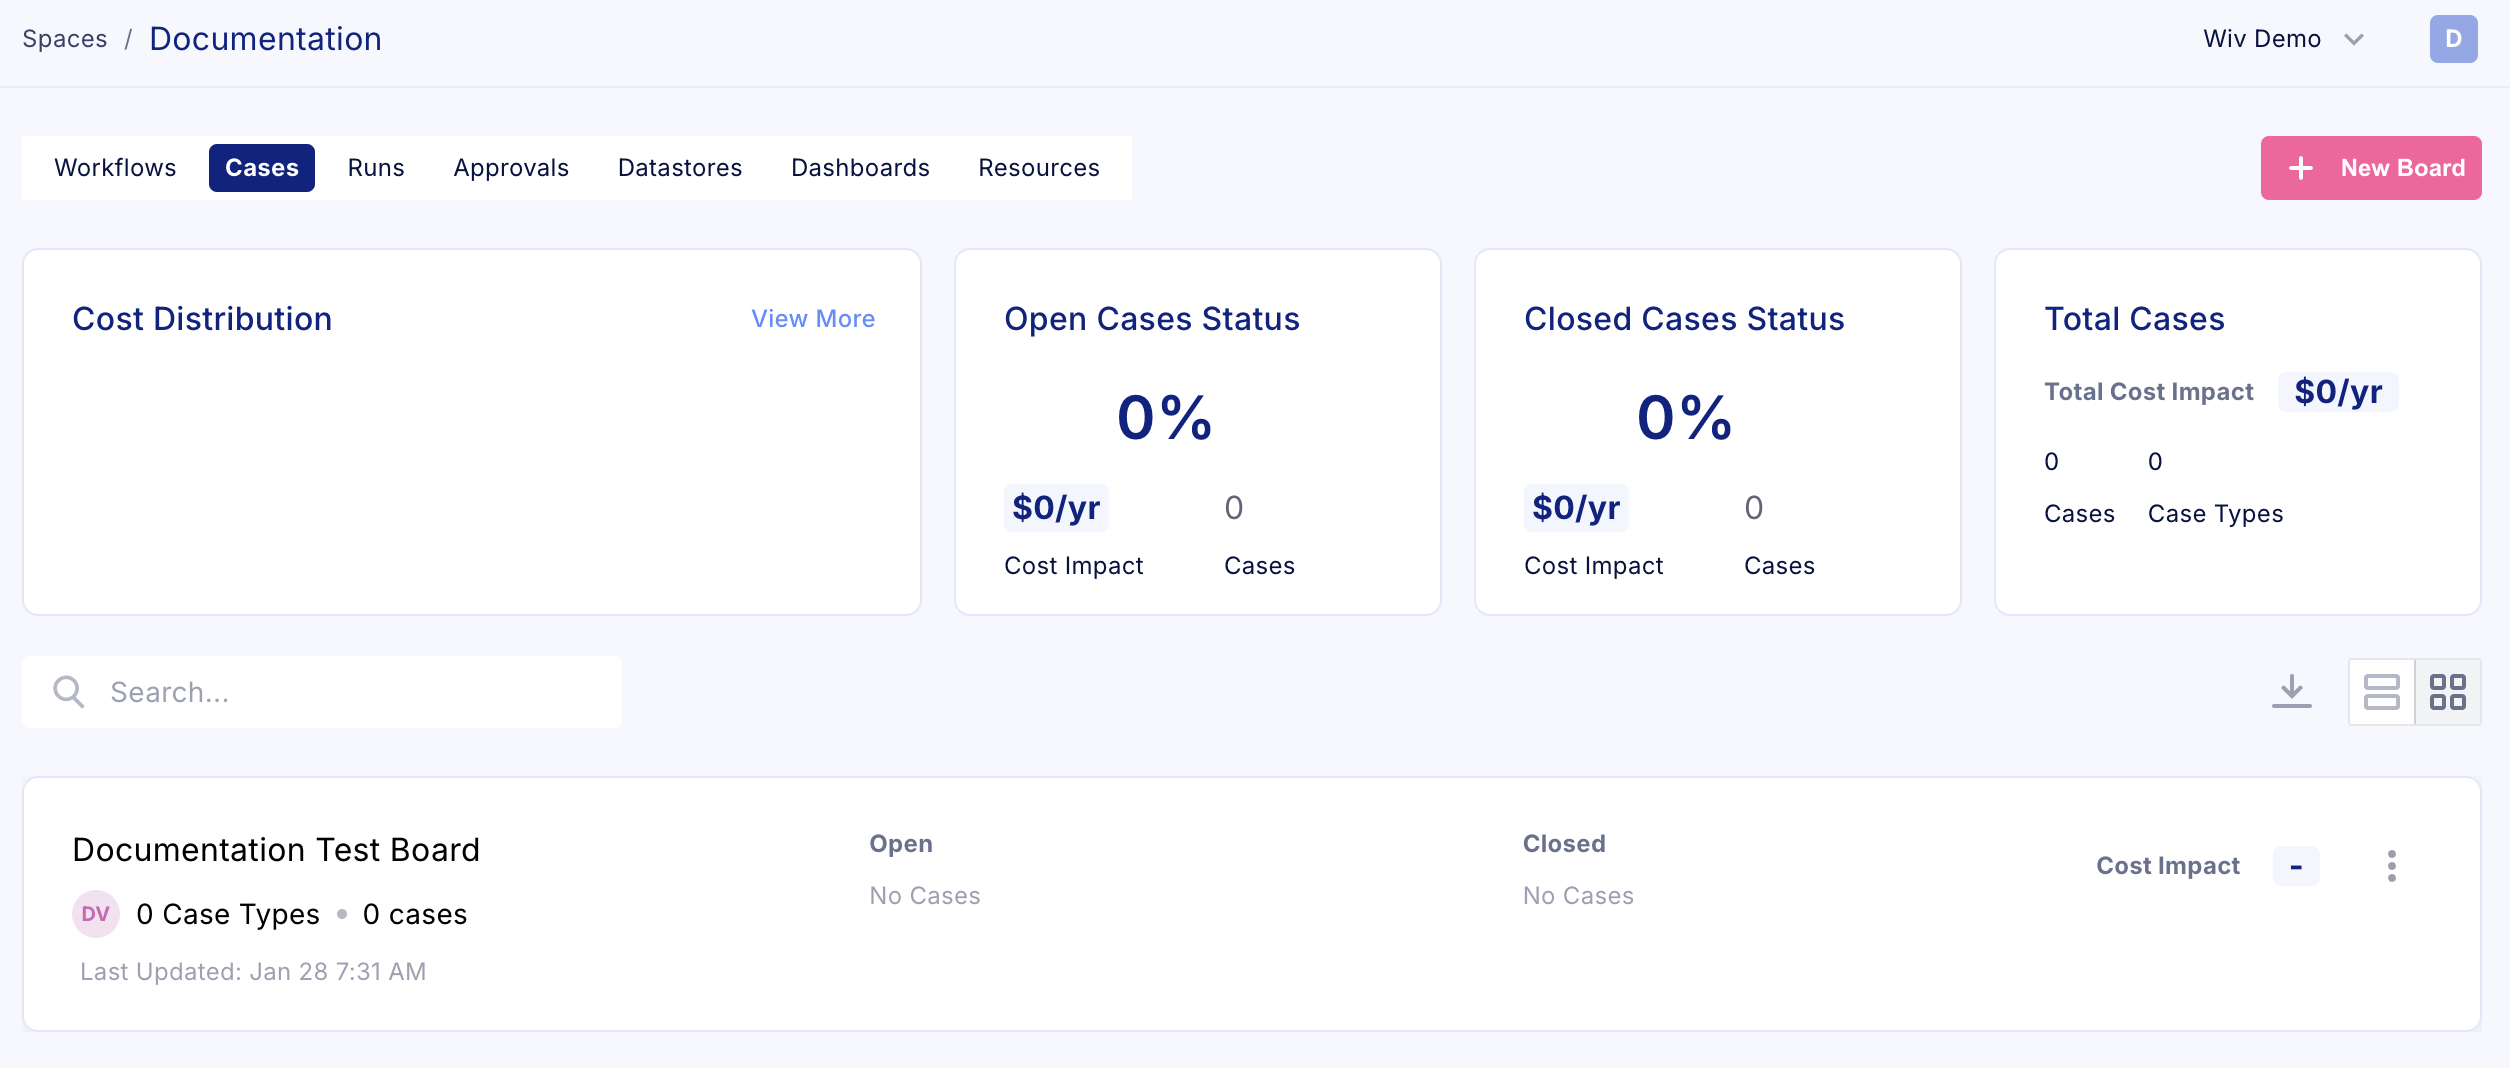
Task: Click the download icon beside the view toggles
Action: pyautogui.click(x=2291, y=691)
